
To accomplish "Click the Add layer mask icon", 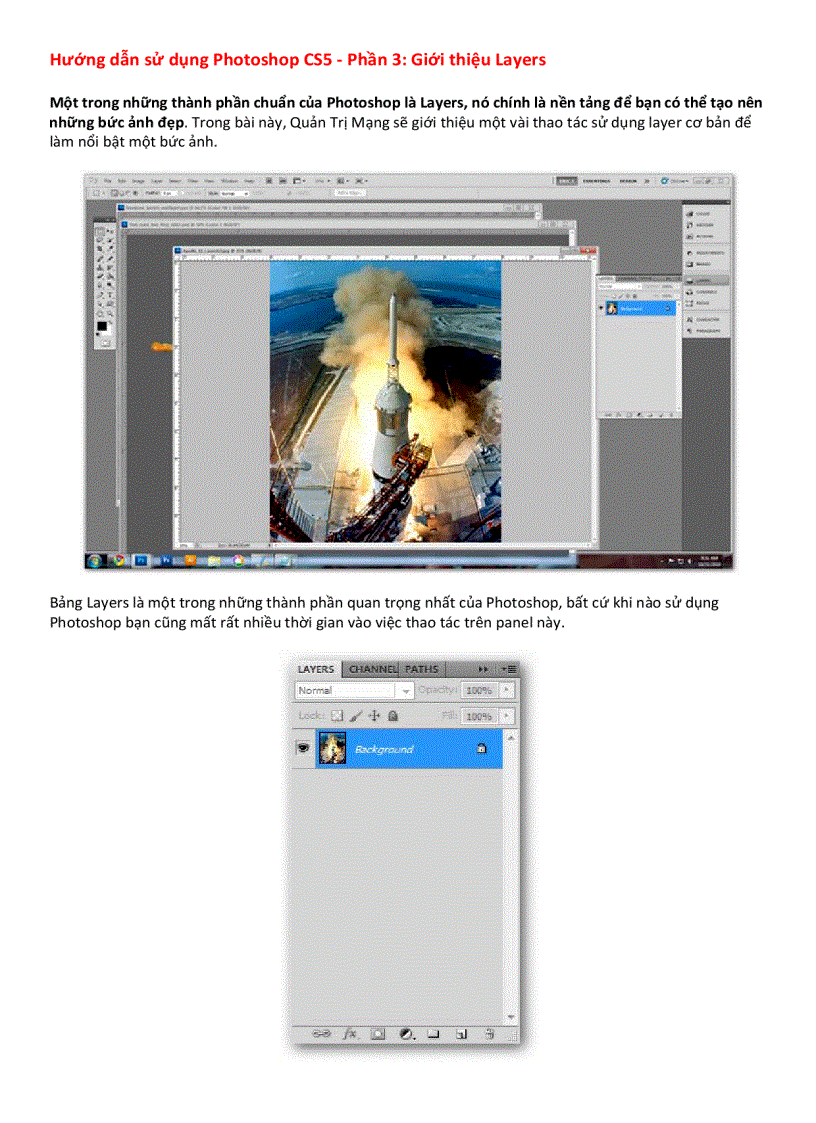I will pos(378,1032).
